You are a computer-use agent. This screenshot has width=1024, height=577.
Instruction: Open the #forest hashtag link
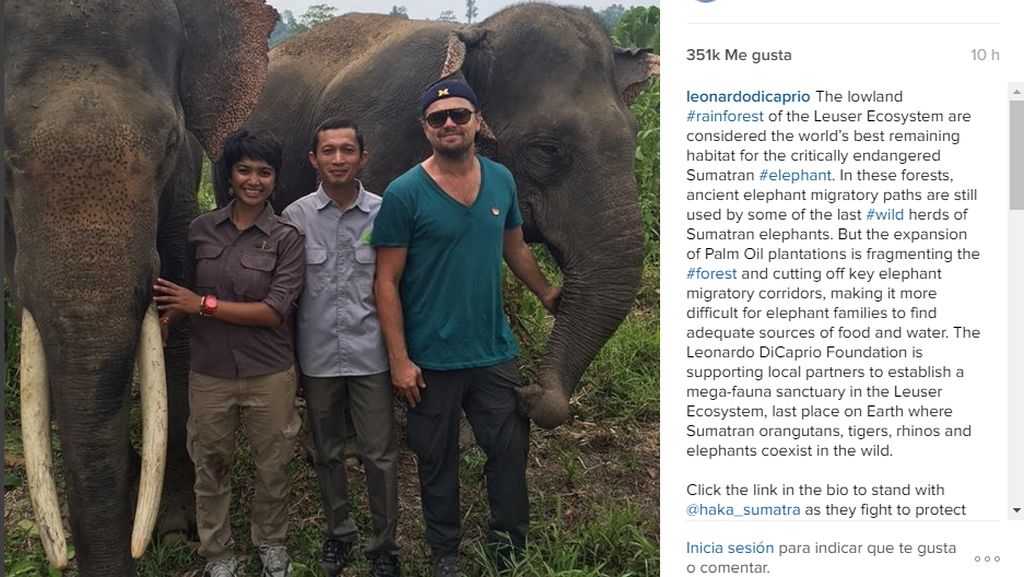[712, 273]
